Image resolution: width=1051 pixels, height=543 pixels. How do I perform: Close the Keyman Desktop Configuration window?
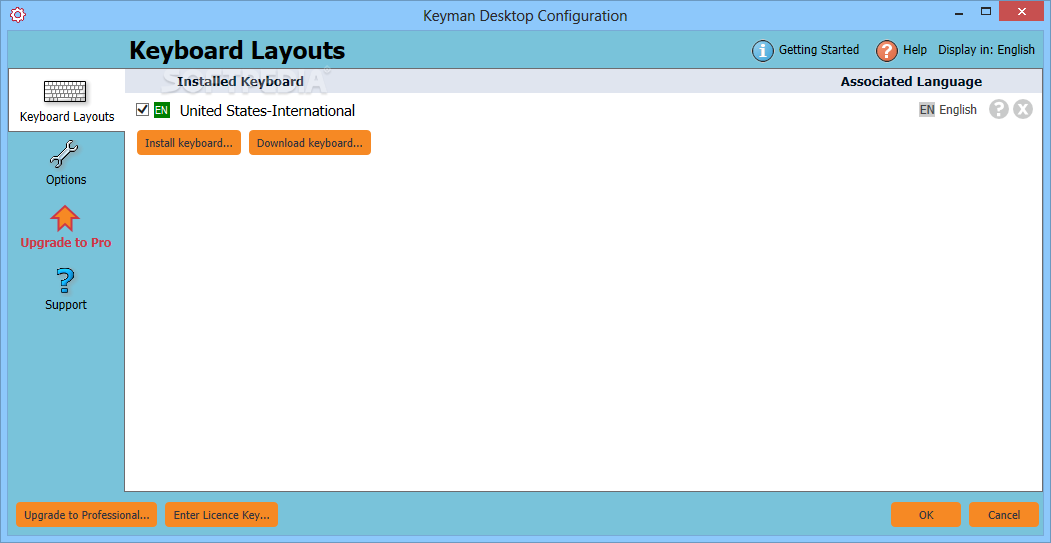click(1021, 11)
